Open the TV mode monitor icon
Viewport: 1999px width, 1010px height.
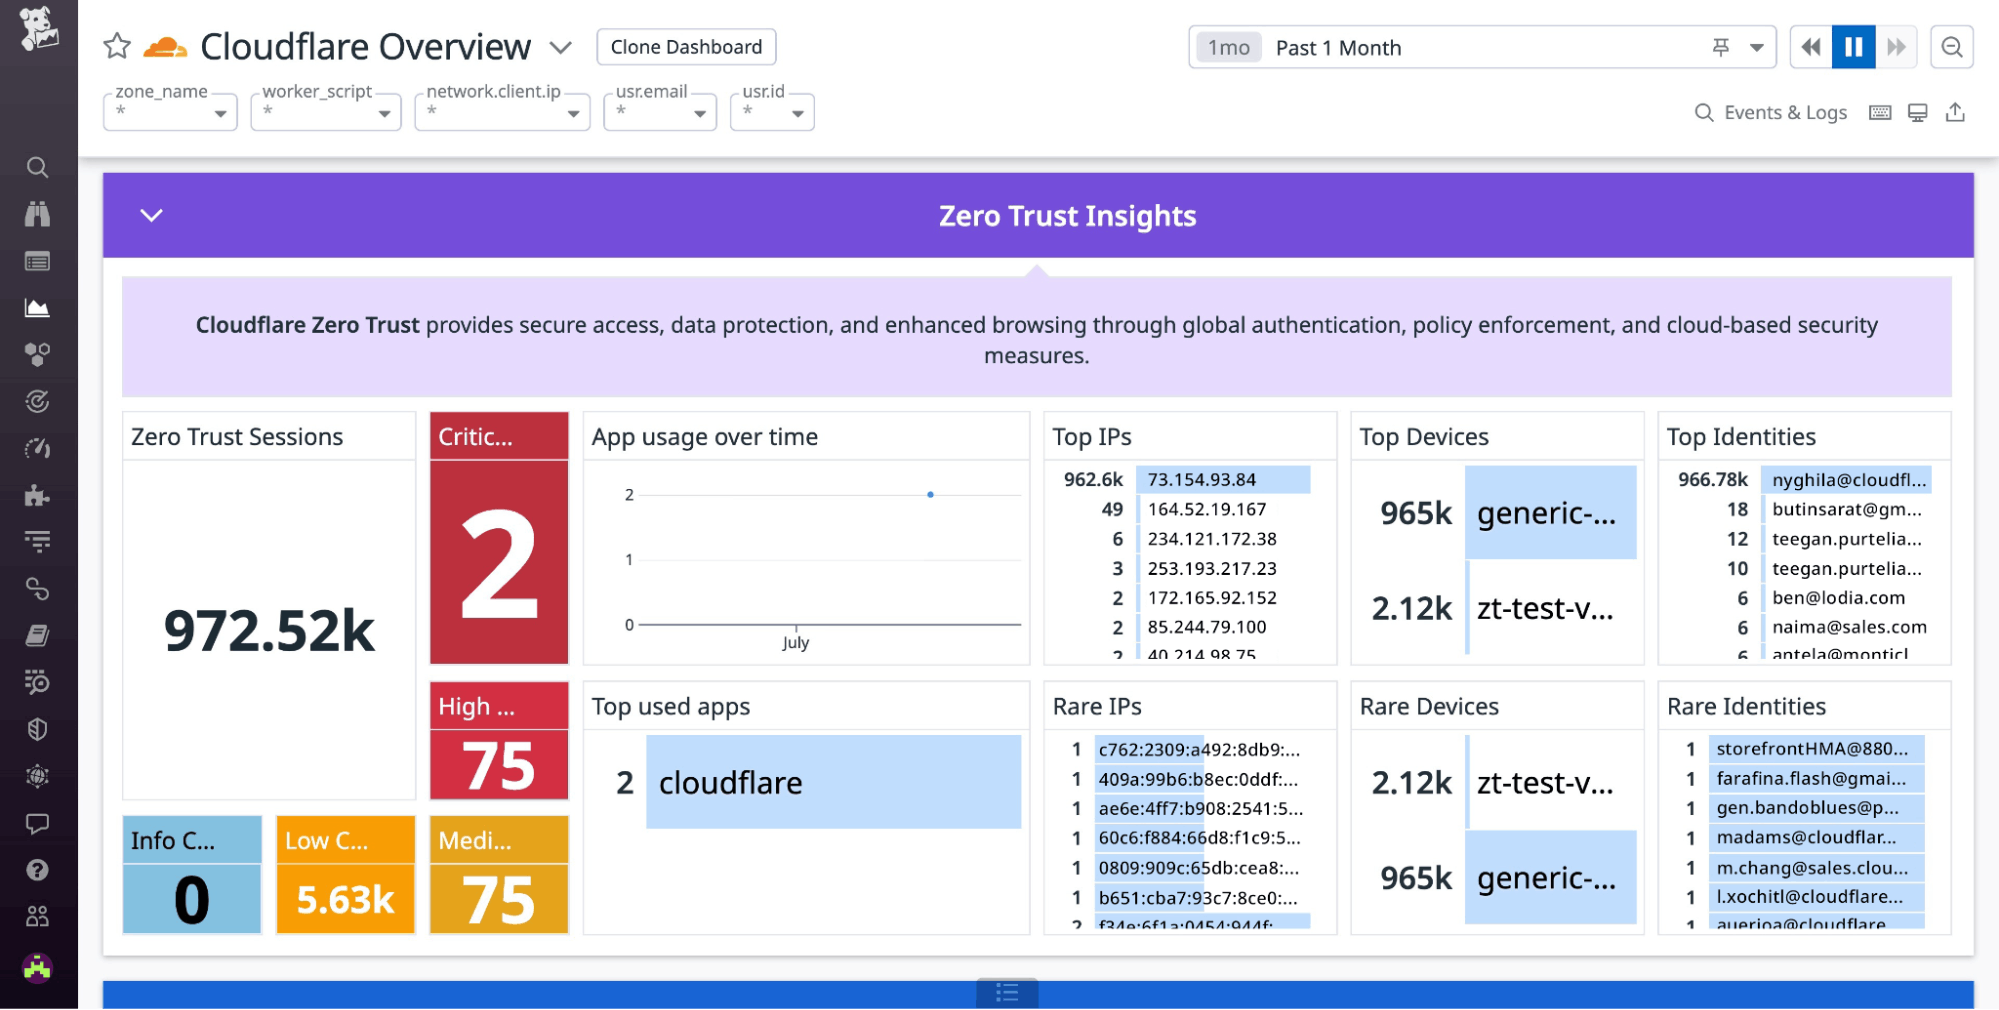click(x=1917, y=113)
